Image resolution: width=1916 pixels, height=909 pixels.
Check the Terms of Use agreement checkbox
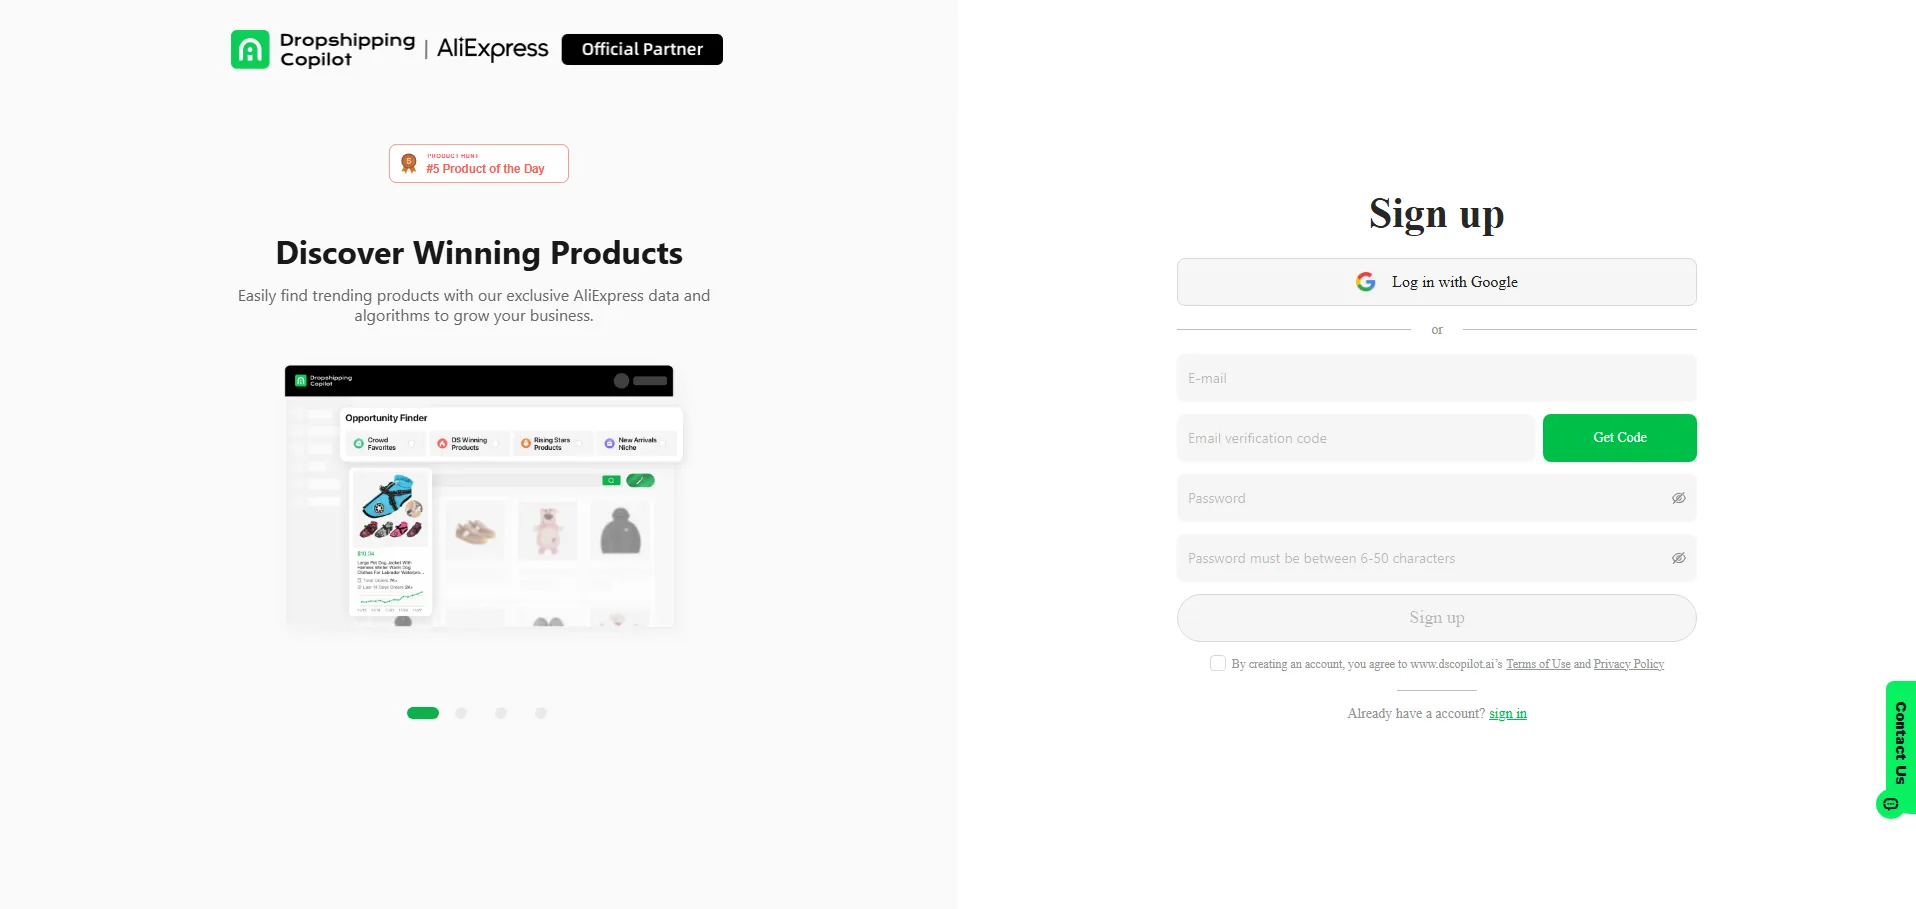1217,663
